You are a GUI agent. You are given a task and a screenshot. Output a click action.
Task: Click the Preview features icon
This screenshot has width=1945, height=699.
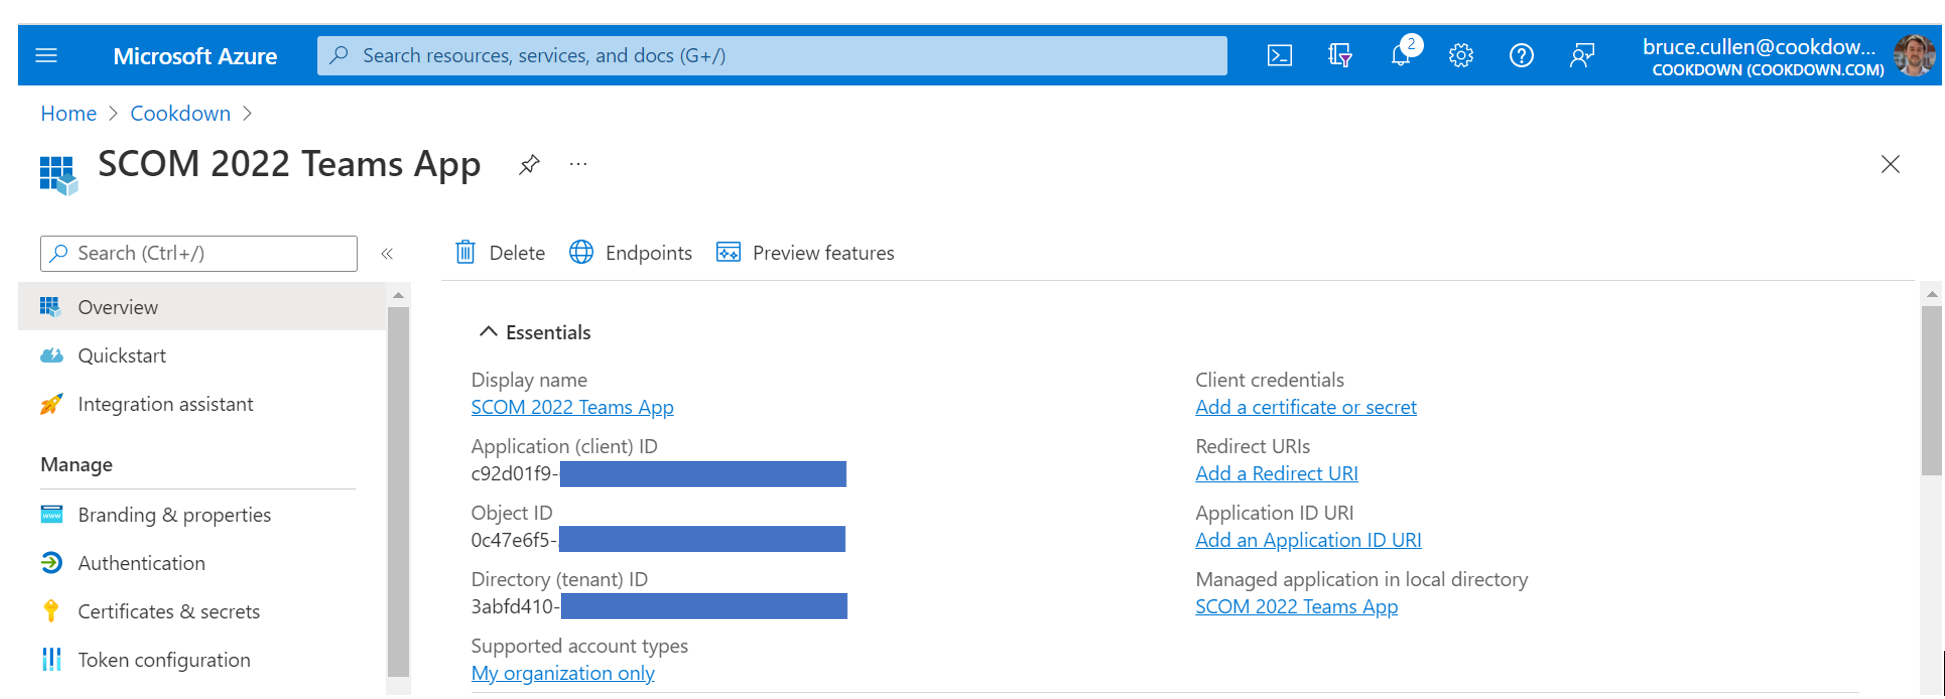(728, 252)
